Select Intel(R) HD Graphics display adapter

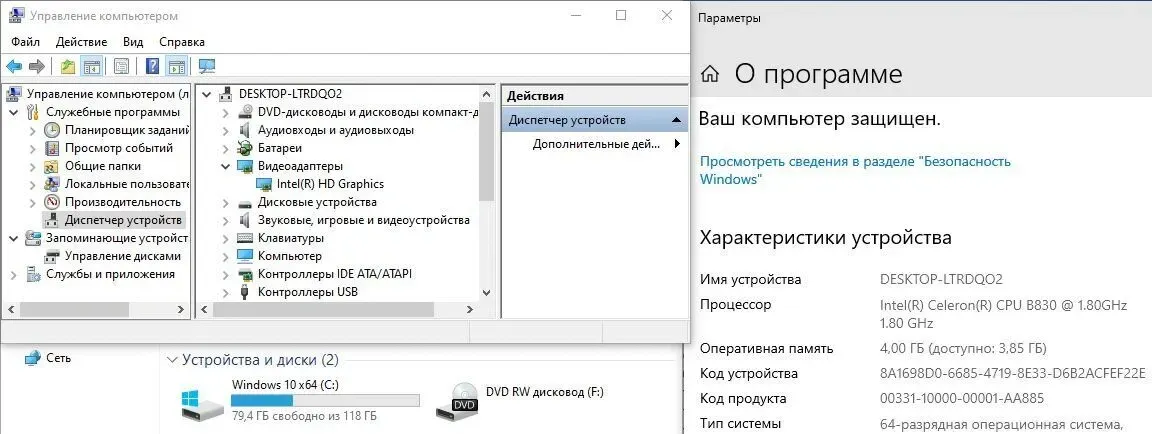[330, 184]
